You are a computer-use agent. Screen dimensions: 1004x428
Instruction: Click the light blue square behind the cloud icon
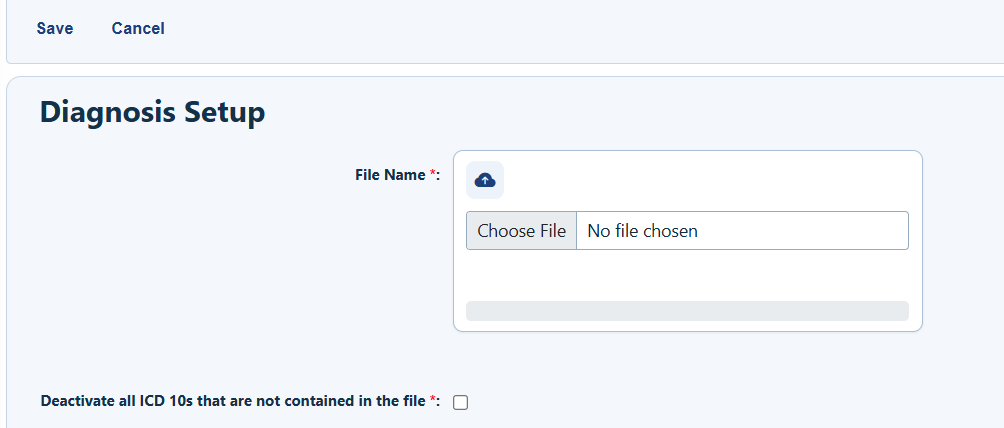tap(485, 180)
